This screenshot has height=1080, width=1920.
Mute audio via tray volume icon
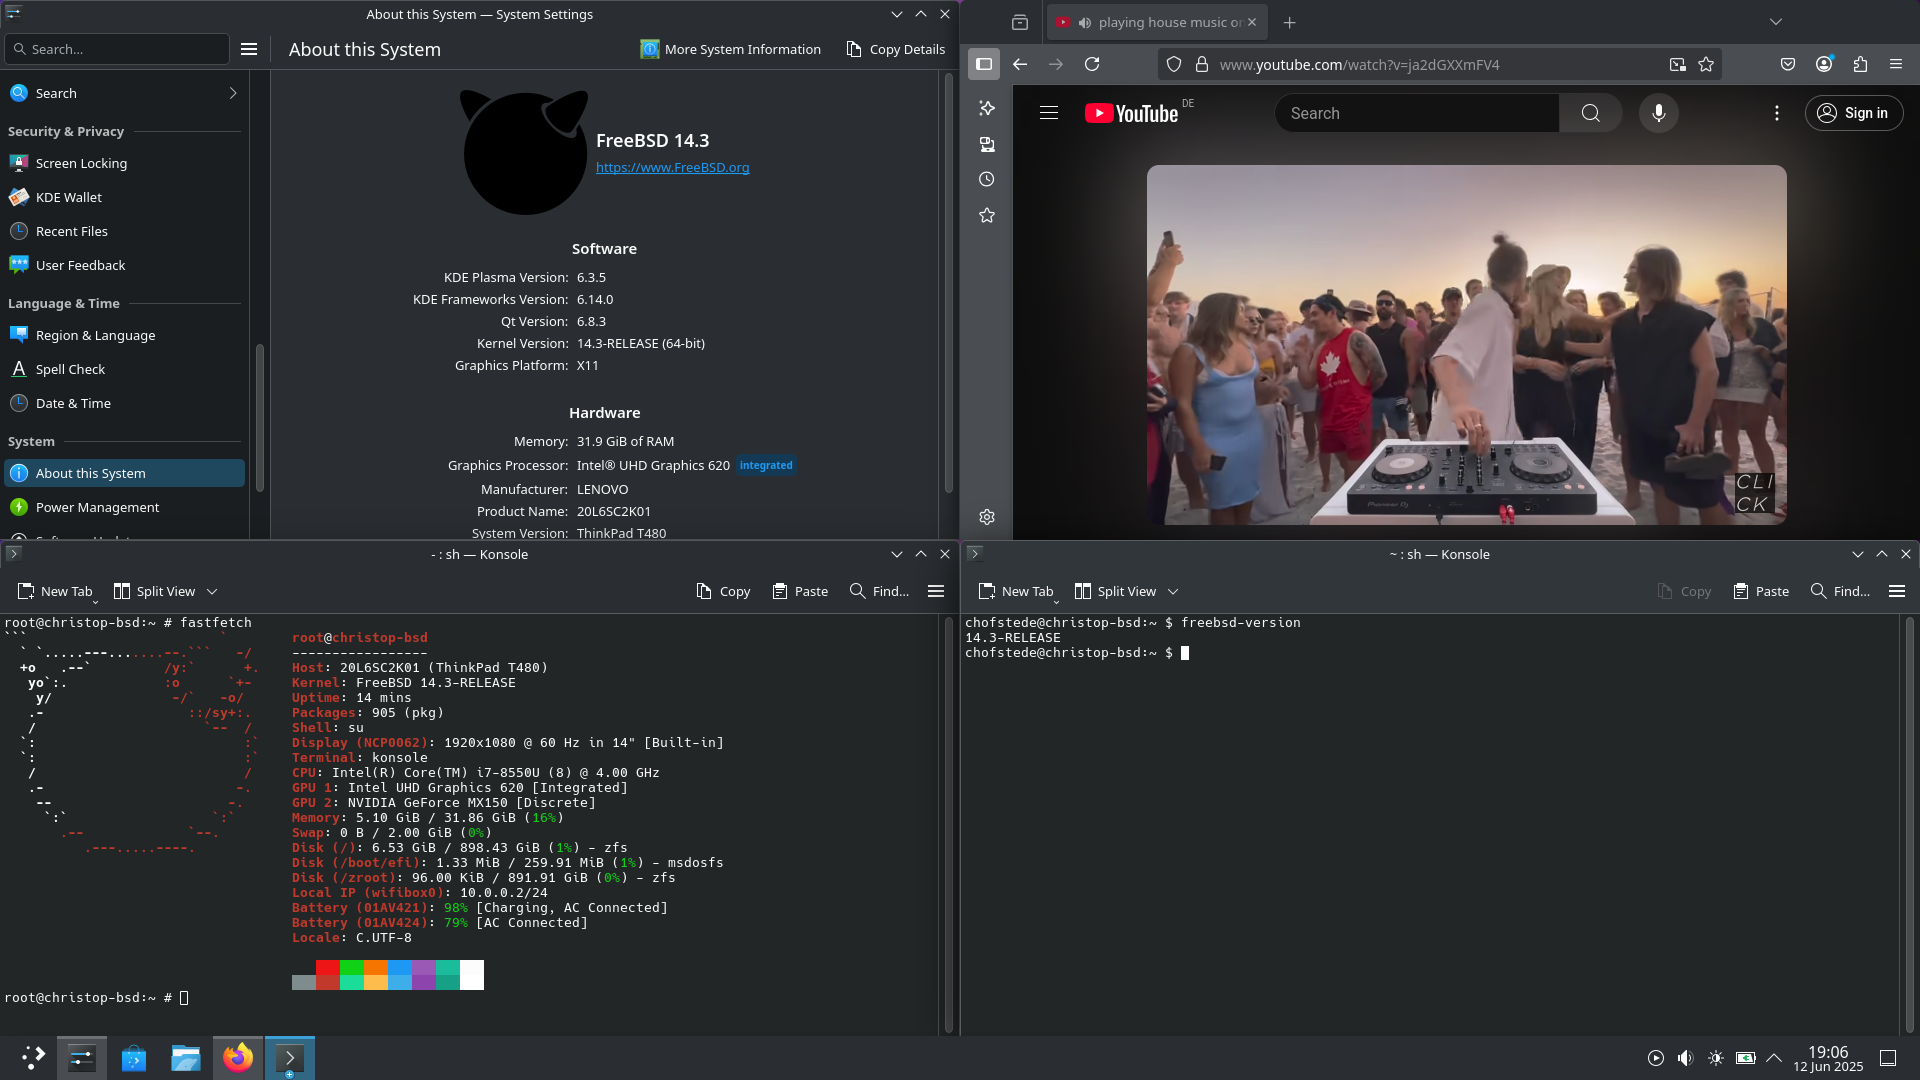[x=1685, y=1058]
